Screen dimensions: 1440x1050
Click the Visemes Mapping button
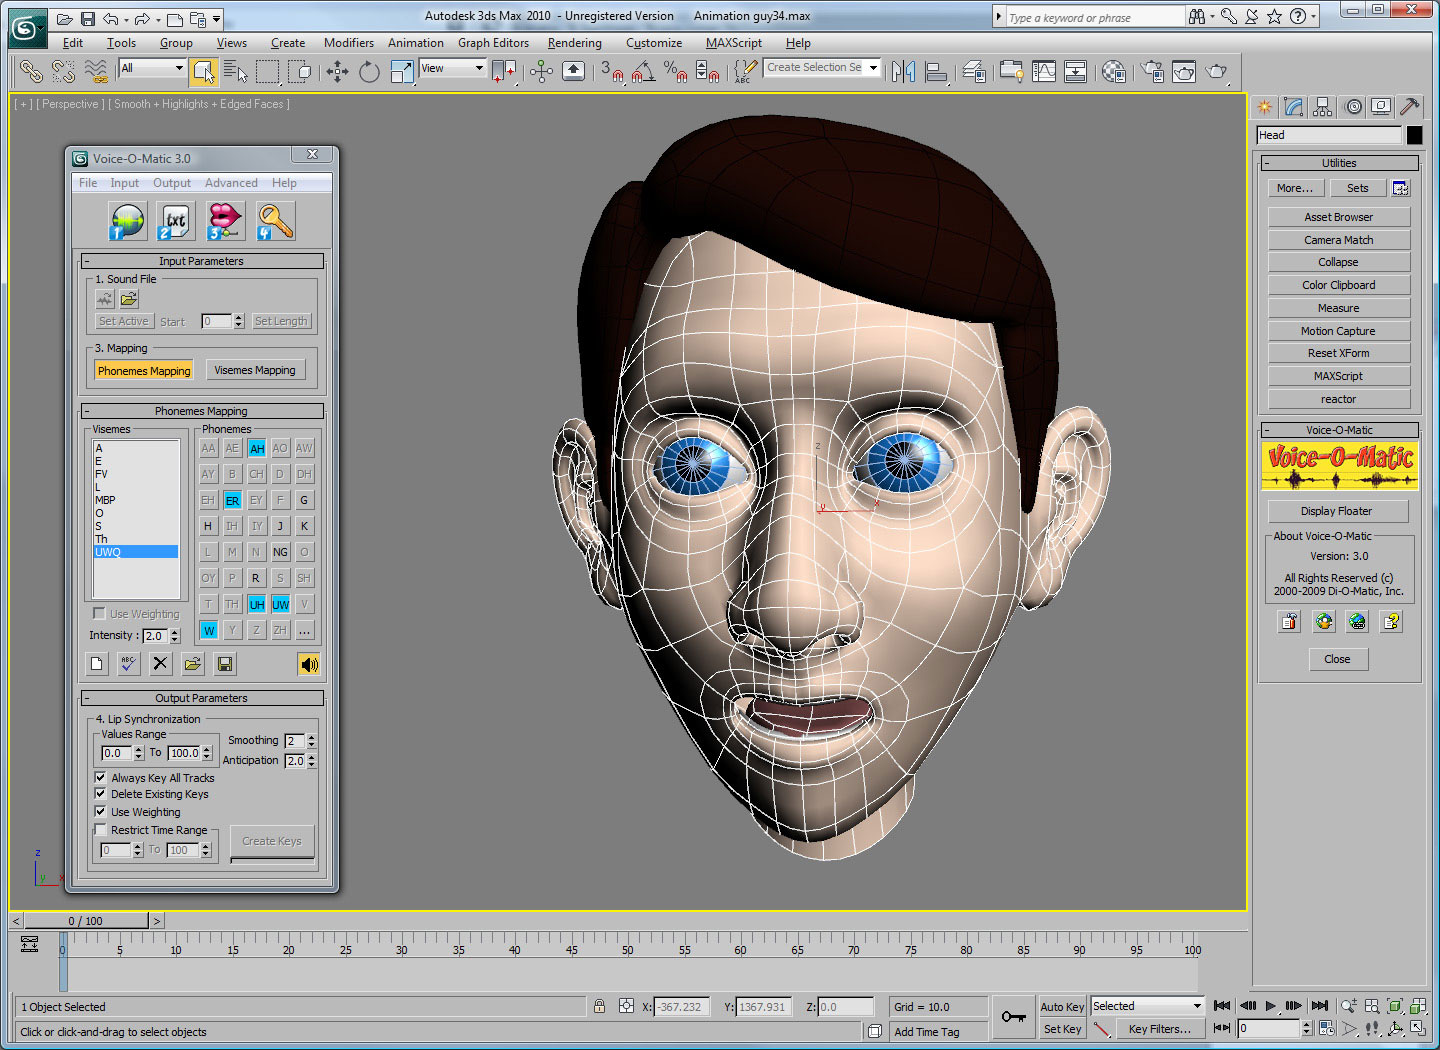point(254,370)
